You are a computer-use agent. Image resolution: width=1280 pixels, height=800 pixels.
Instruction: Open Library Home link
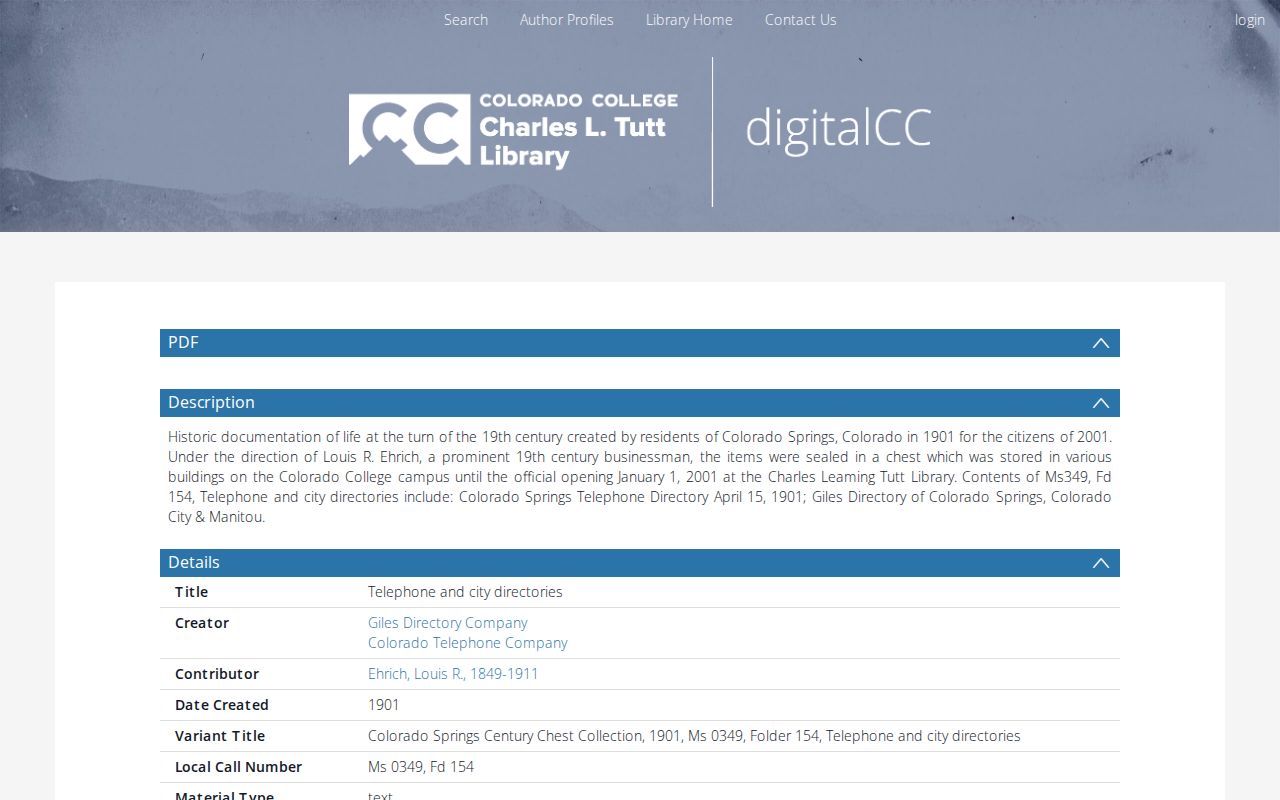(689, 20)
